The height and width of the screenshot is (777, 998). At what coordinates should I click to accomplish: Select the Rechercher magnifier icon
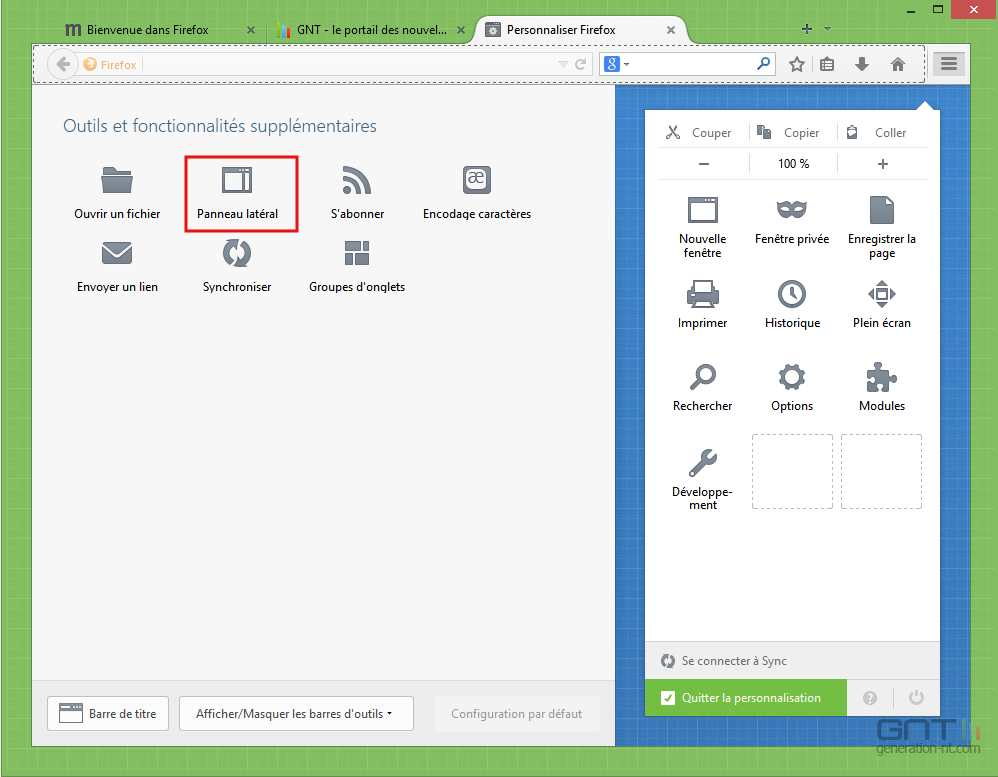pyautogui.click(x=703, y=377)
